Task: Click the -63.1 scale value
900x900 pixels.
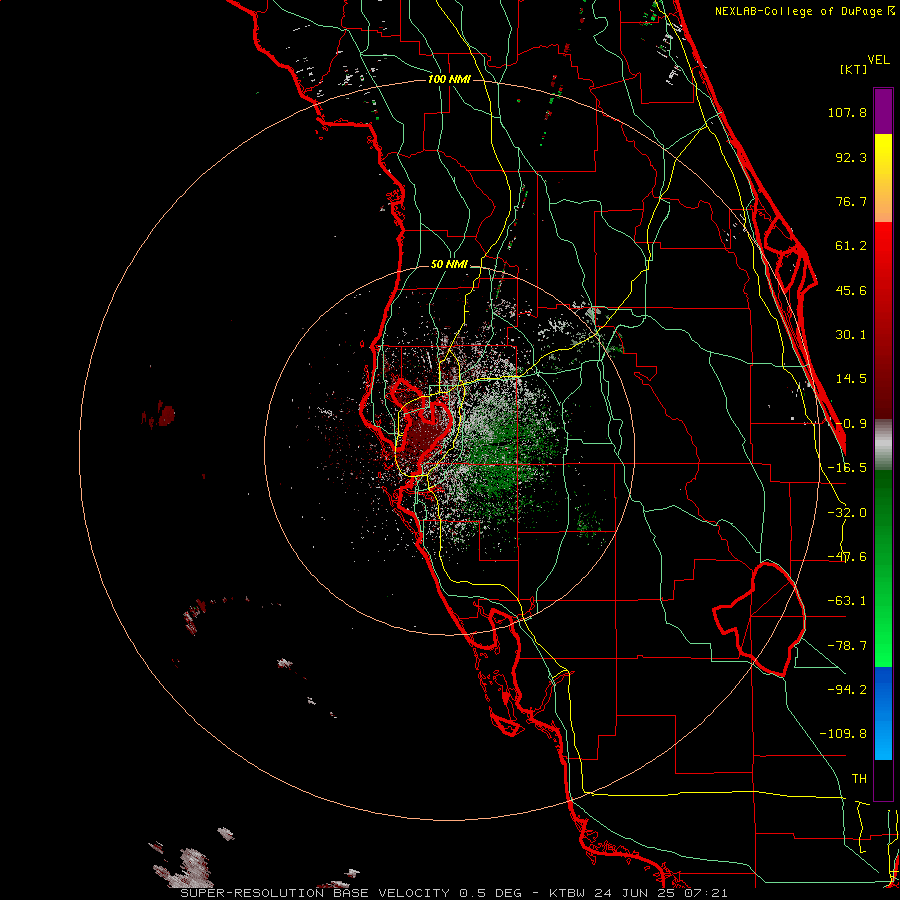Action: click(x=847, y=601)
